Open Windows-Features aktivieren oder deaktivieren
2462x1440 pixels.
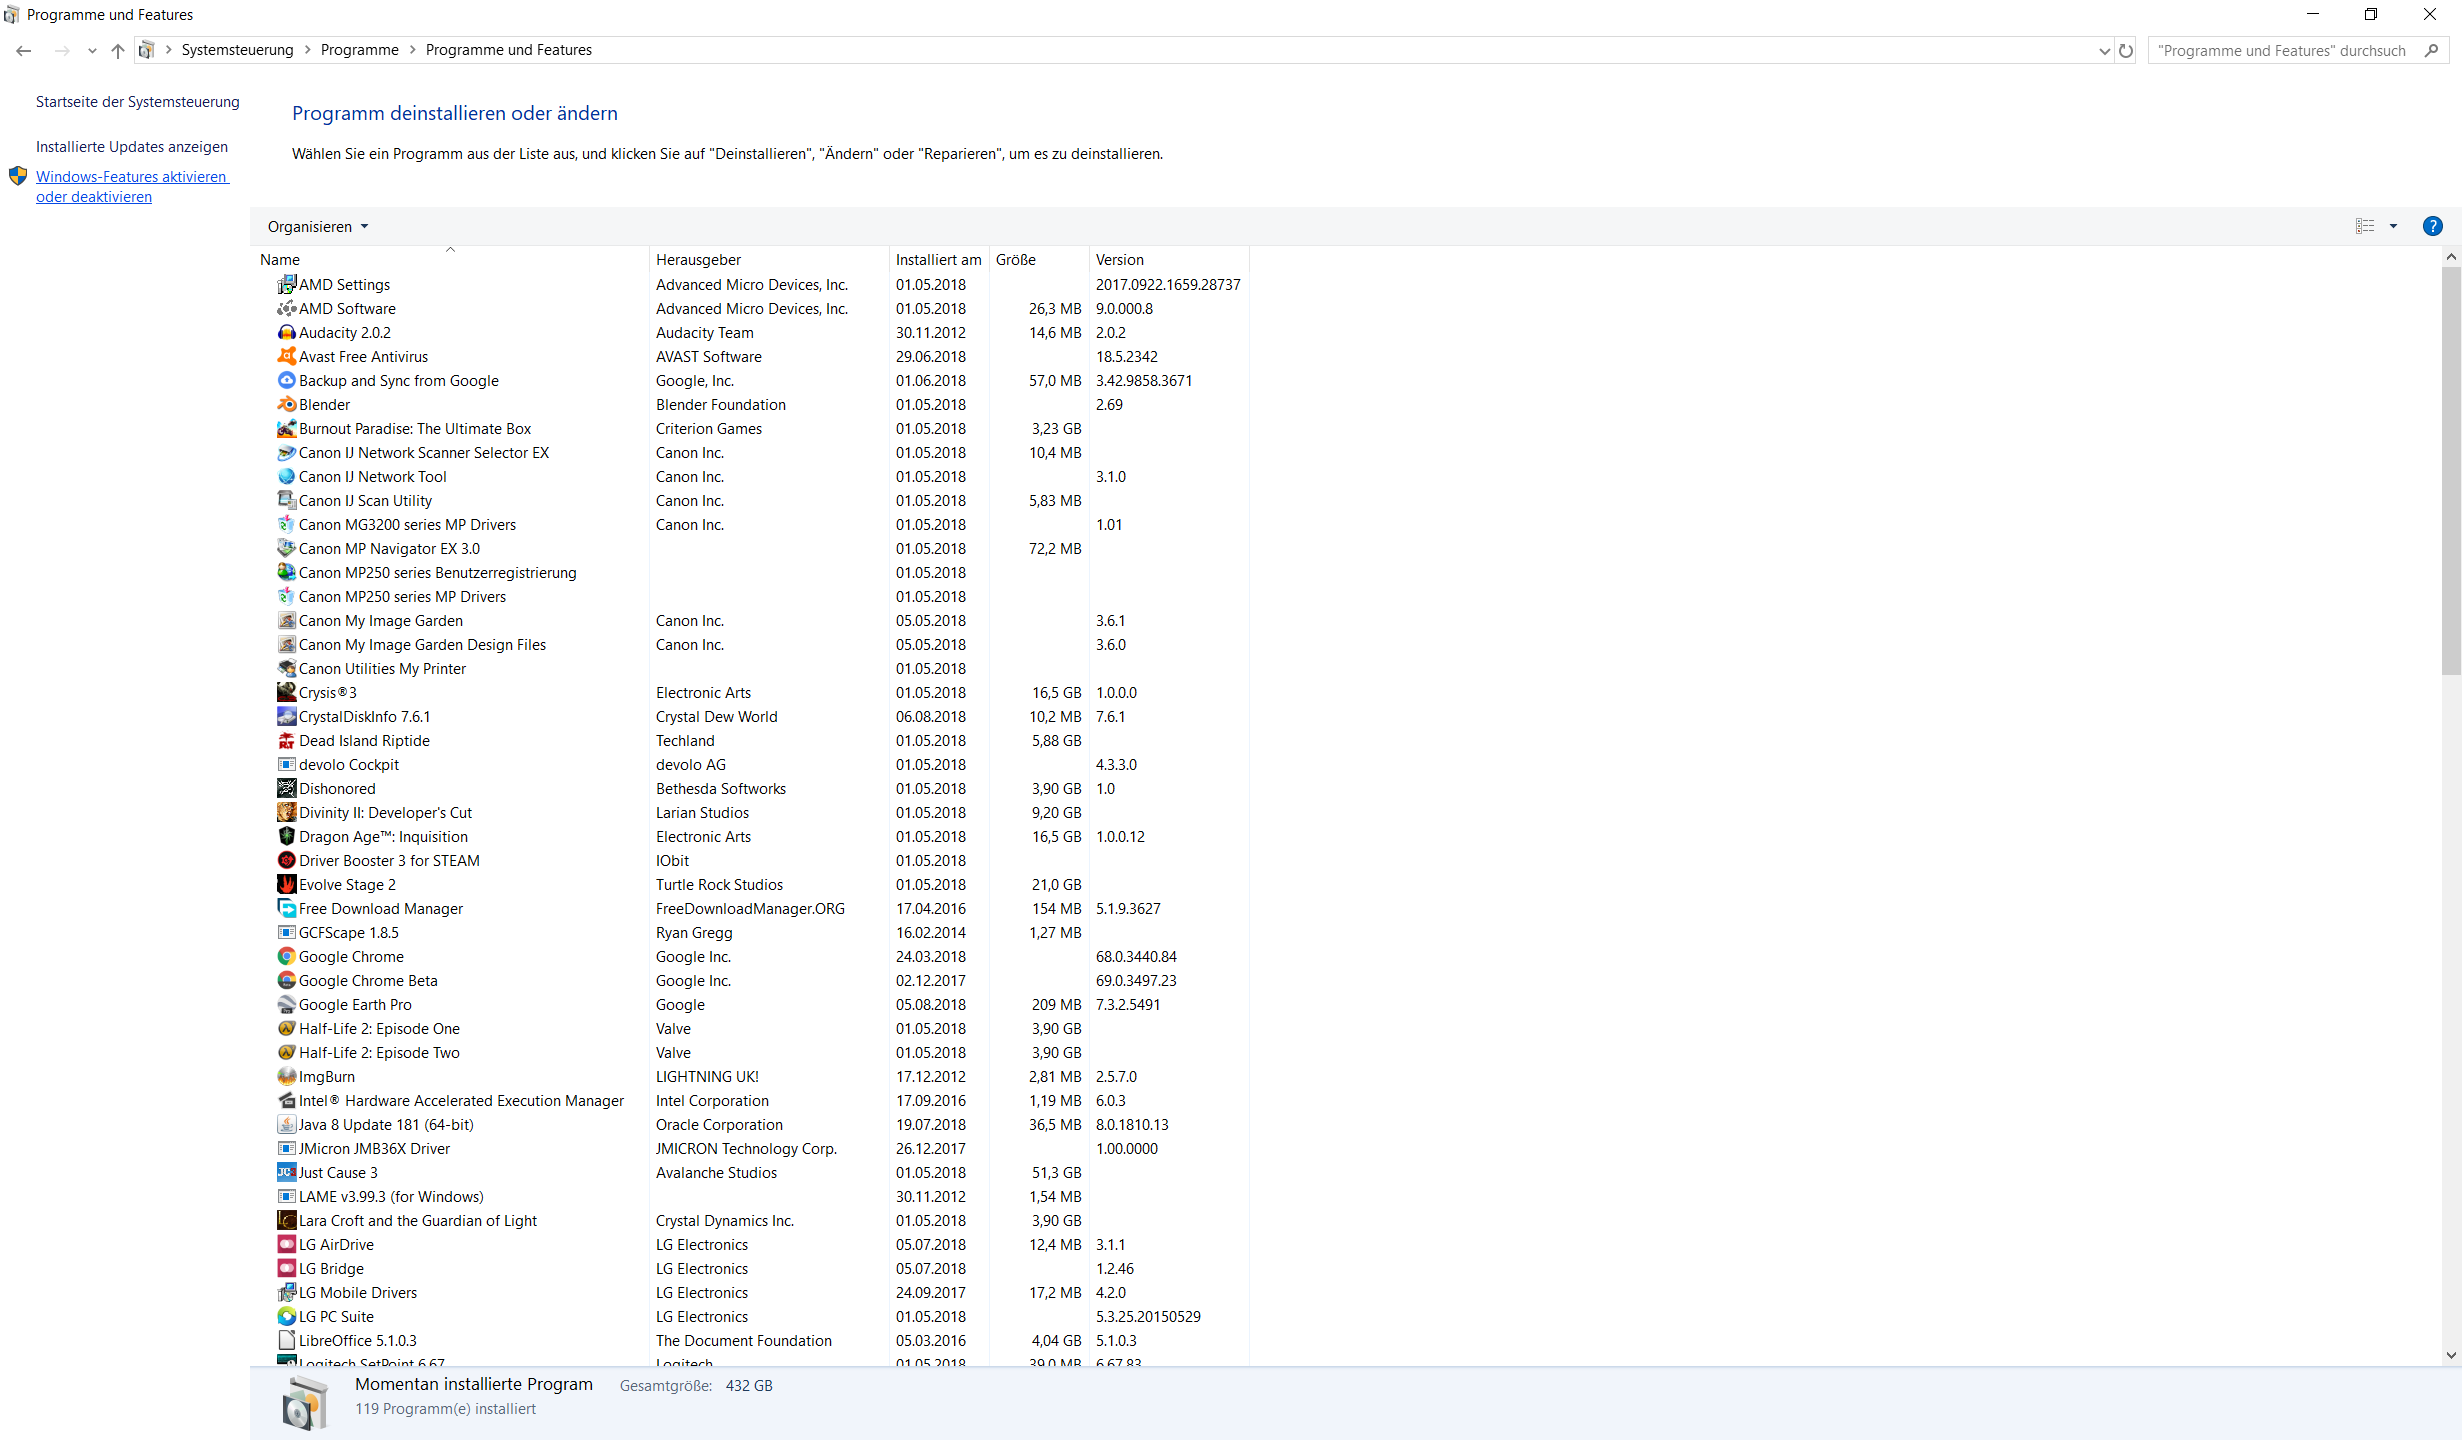point(133,186)
